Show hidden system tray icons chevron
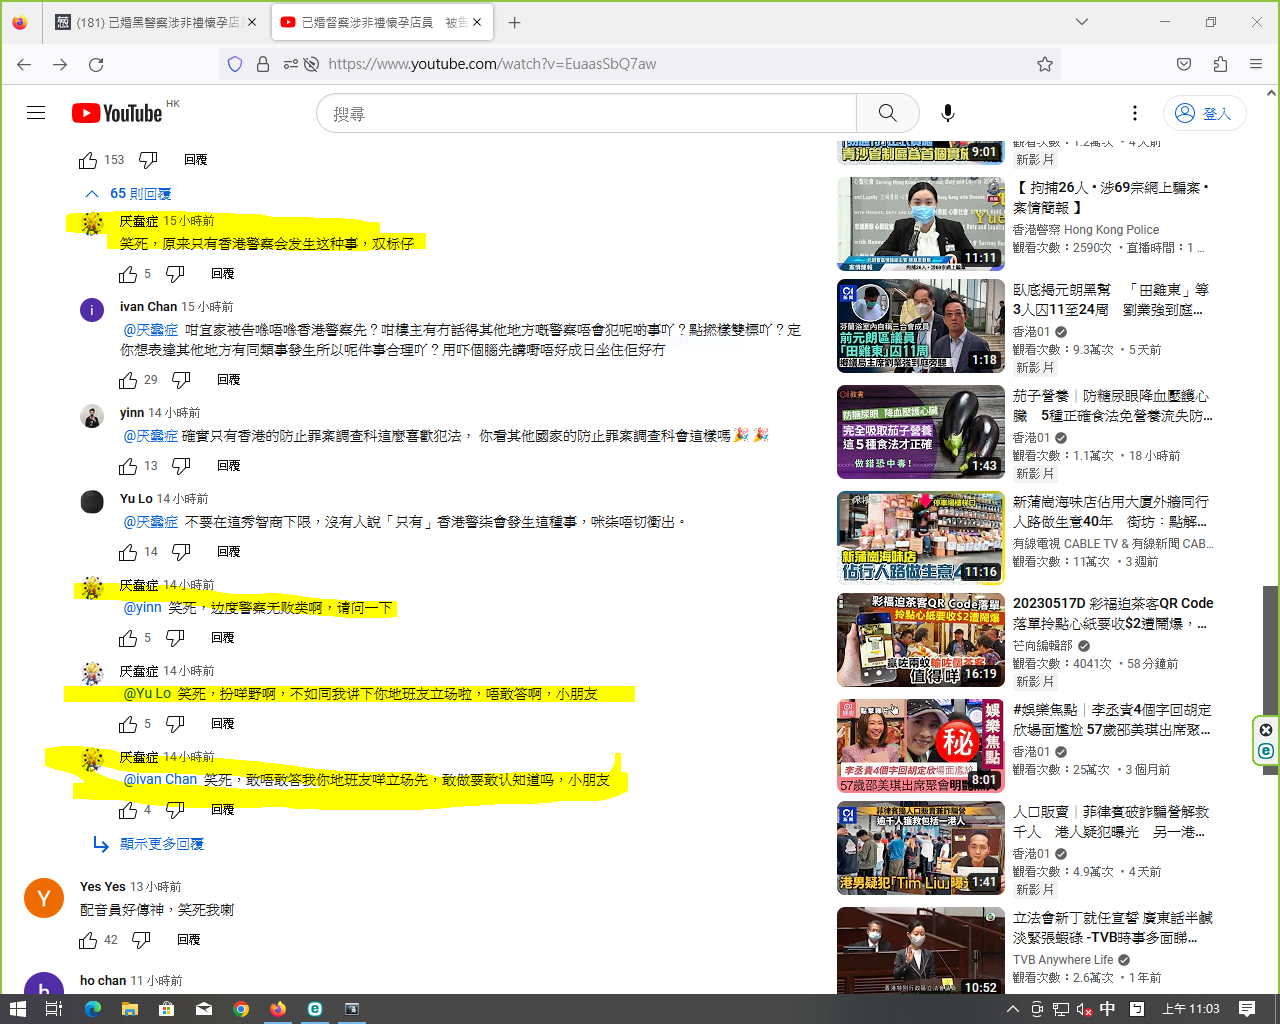Viewport: 1280px width, 1024px height. click(x=1012, y=1009)
